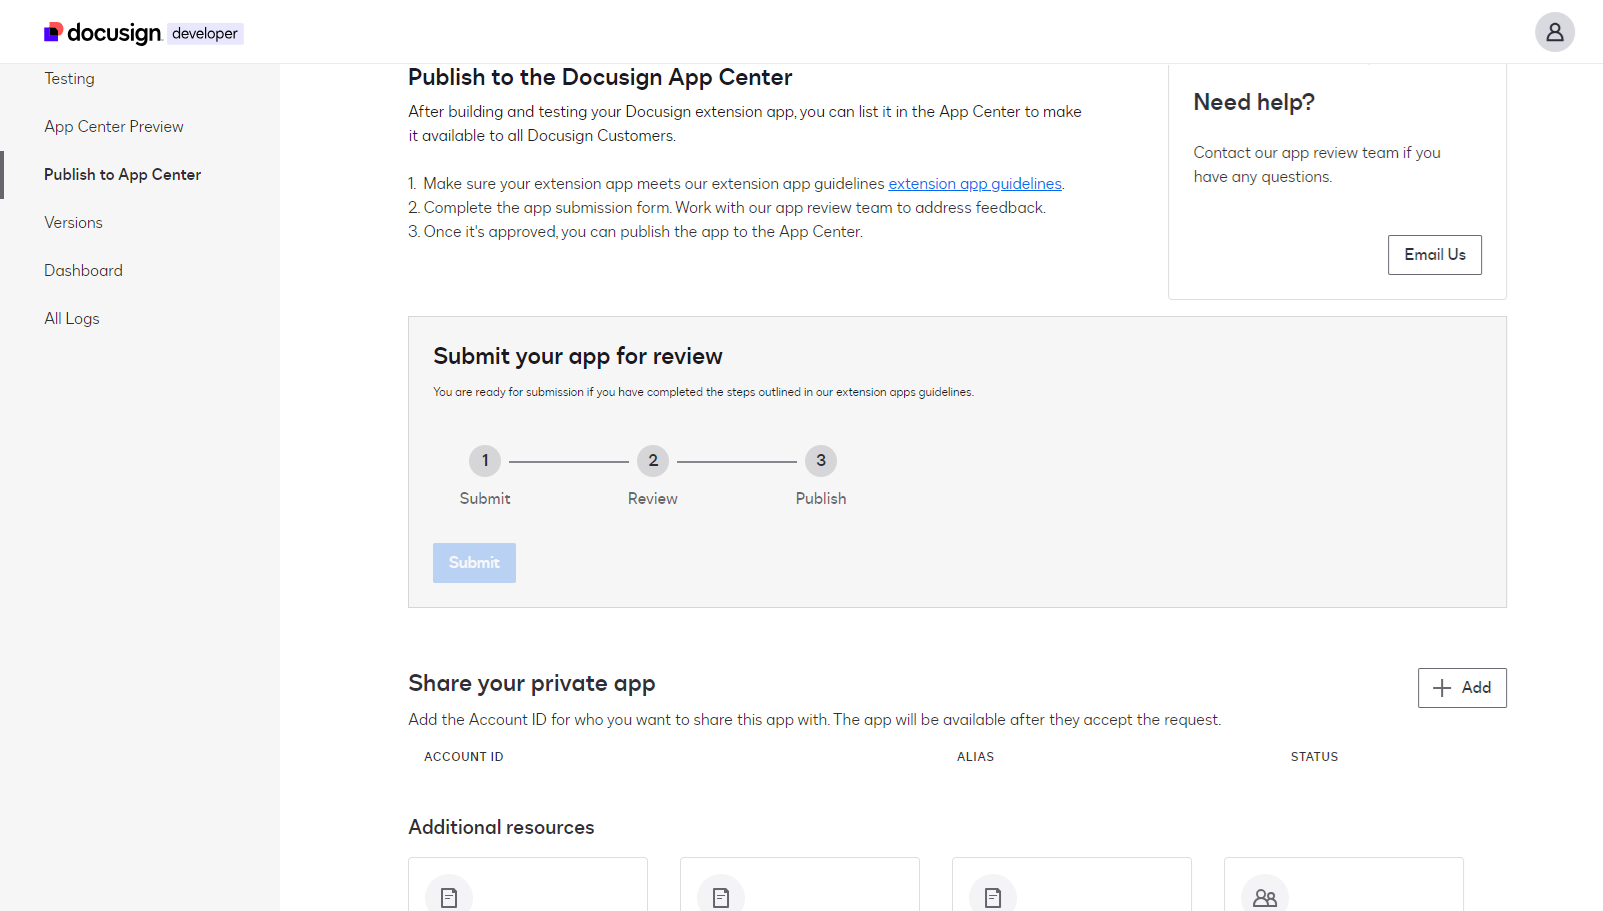Open the third document resource card icon
Image resolution: width=1603 pixels, height=911 pixels.
click(993, 896)
